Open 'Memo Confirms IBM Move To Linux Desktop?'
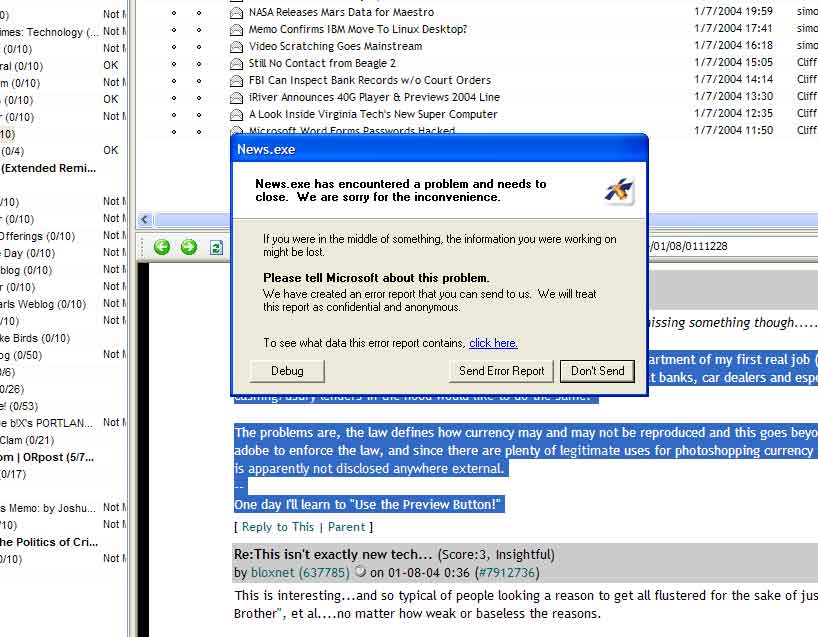The width and height of the screenshot is (818, 637). 358,29
